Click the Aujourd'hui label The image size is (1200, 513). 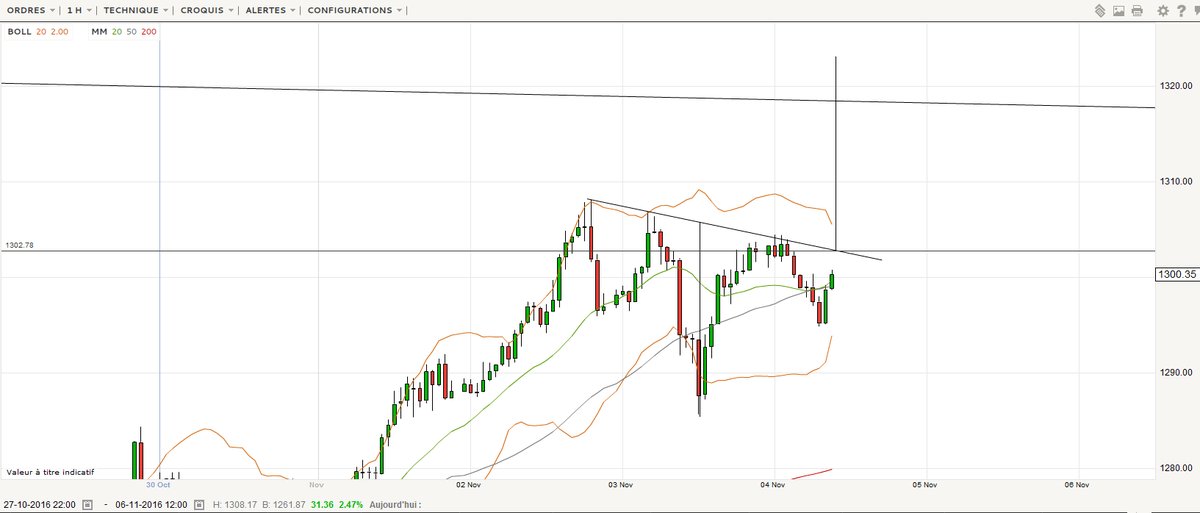coord(396,505)
